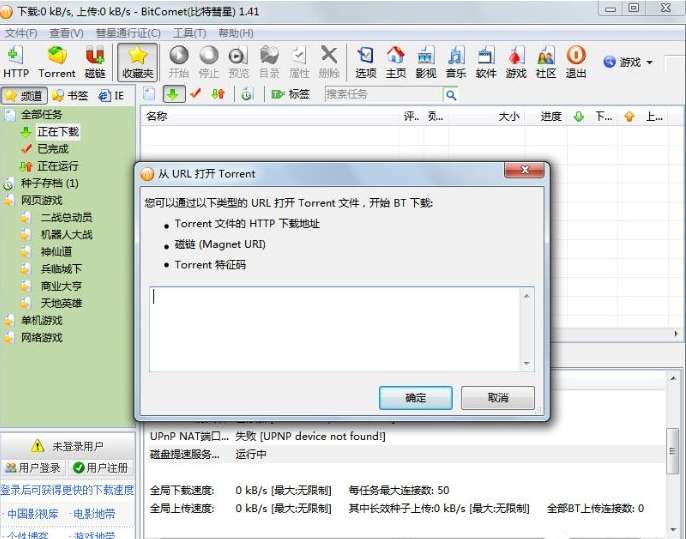This screenshot has height=539, width=686.
Task: Select 已完成 in the sidebar
Action: [52, 149]
